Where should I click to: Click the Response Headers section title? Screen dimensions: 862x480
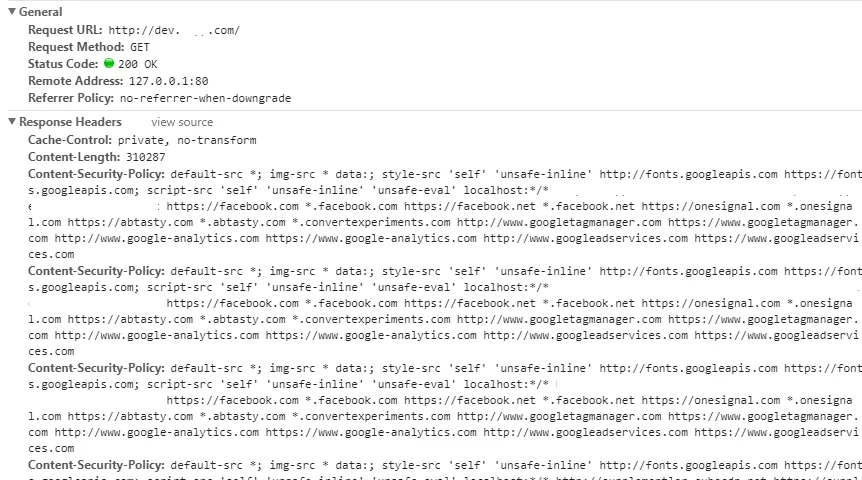coord(70,122)
